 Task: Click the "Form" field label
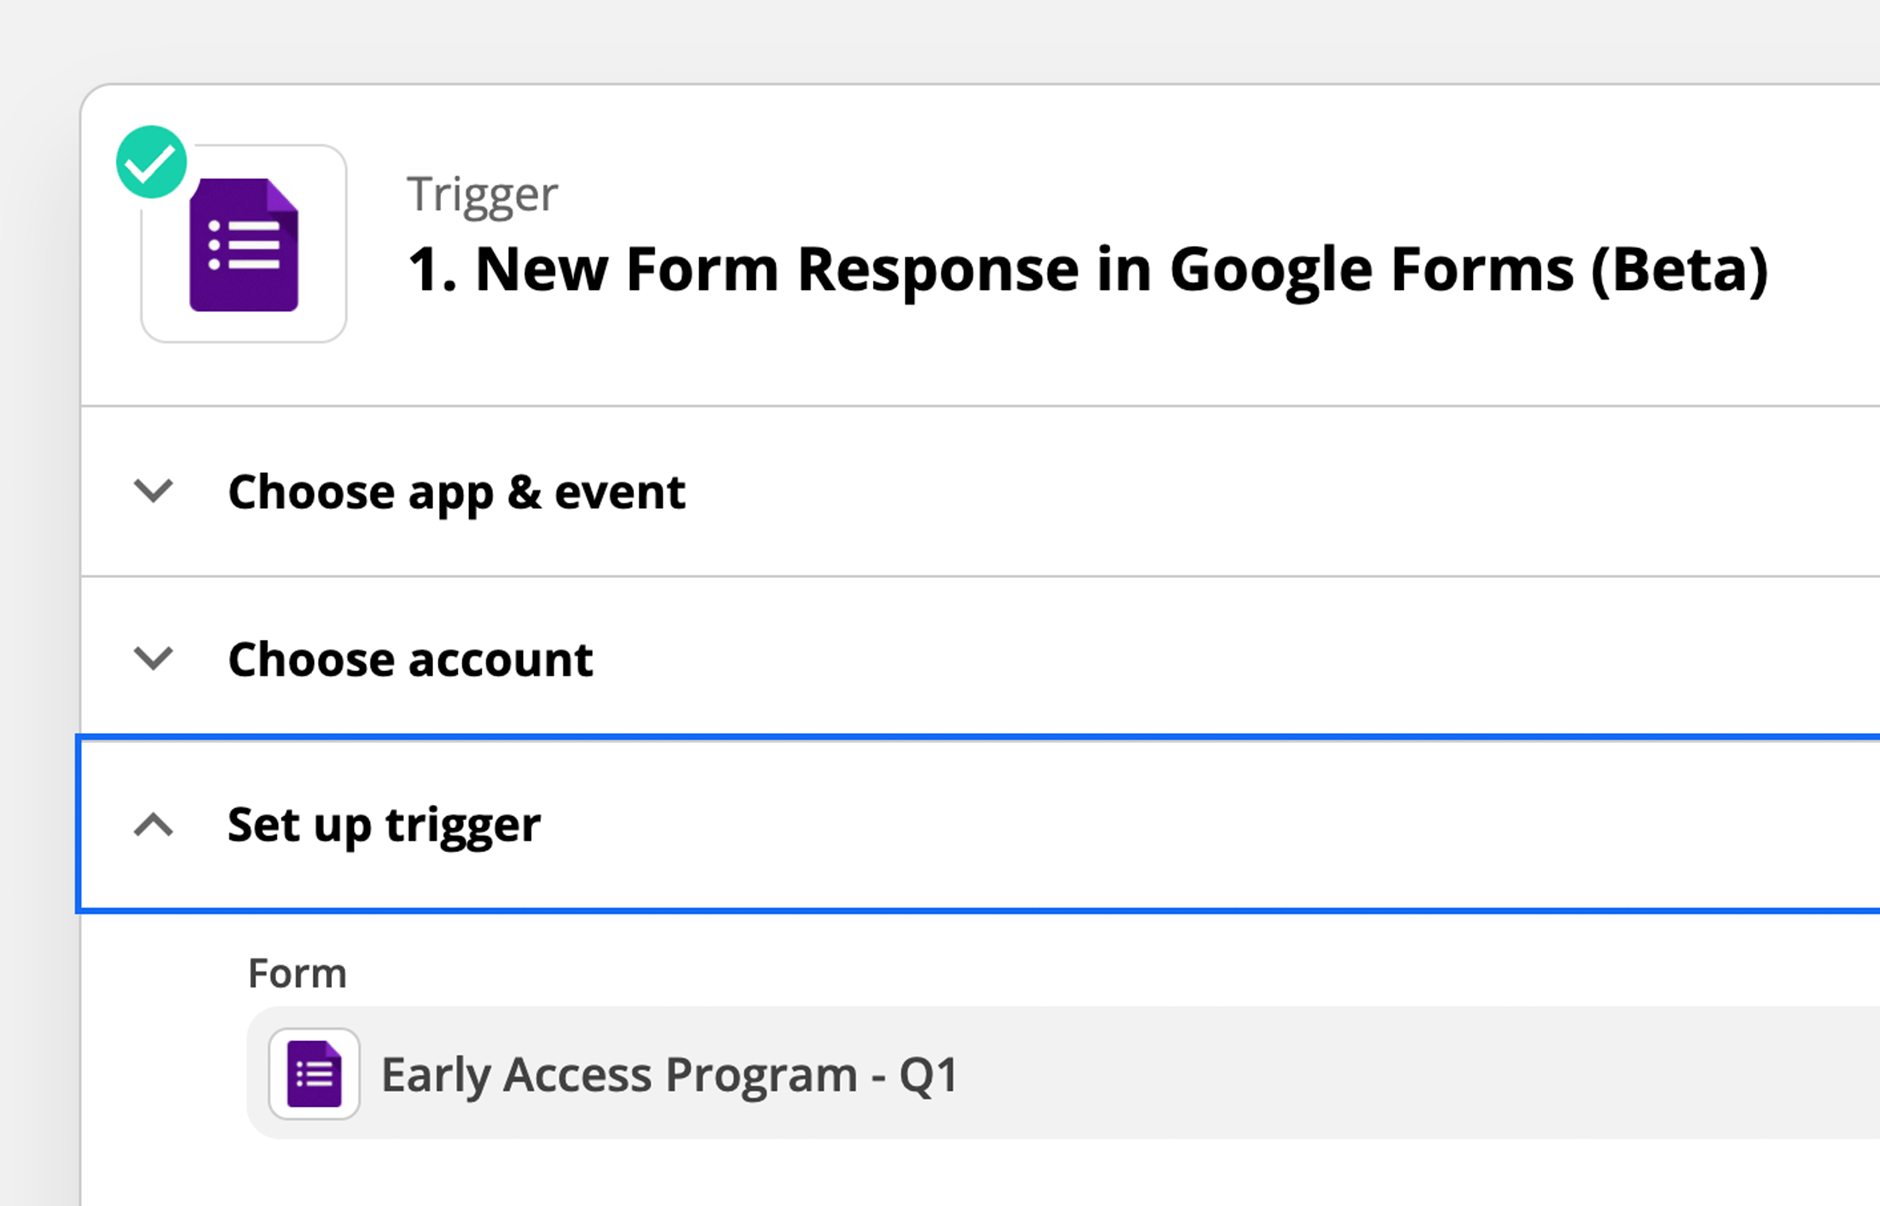point(297,973)
